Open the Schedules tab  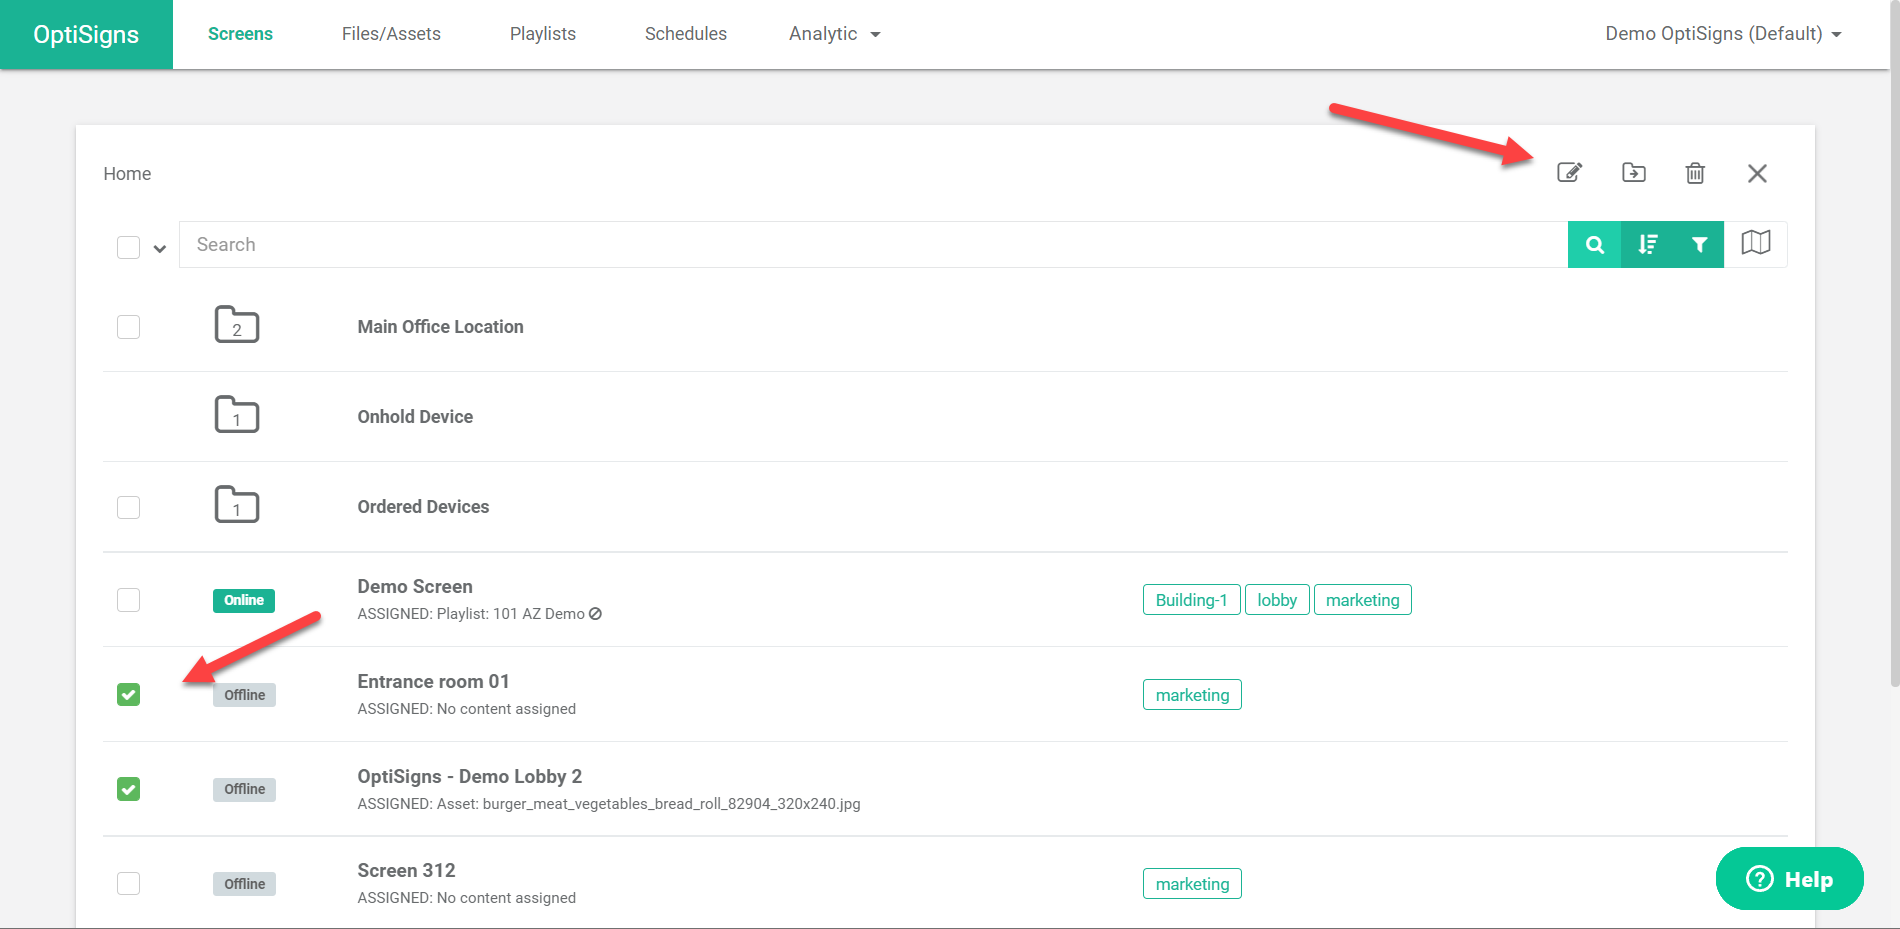tap(685, 34)
